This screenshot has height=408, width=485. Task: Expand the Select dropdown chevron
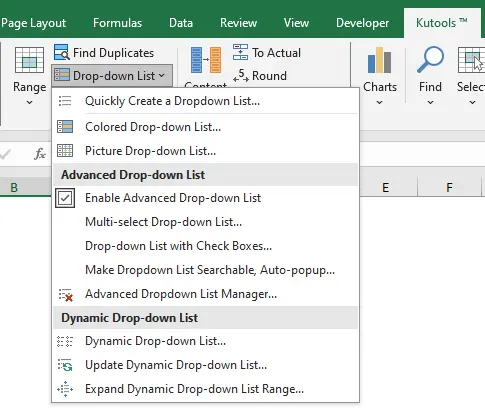point(472,102)
